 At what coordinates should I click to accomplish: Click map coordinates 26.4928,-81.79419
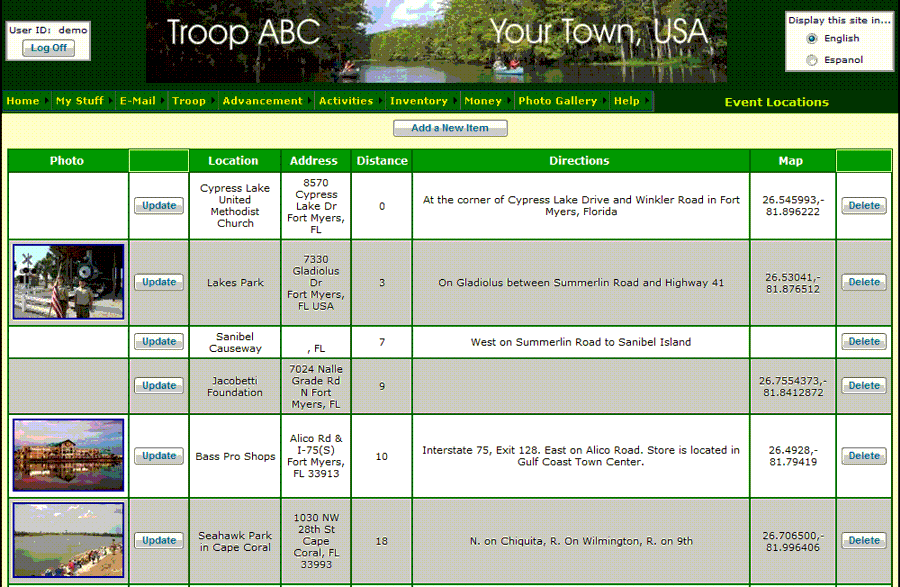pyautogui.click(x=793, y=456)
